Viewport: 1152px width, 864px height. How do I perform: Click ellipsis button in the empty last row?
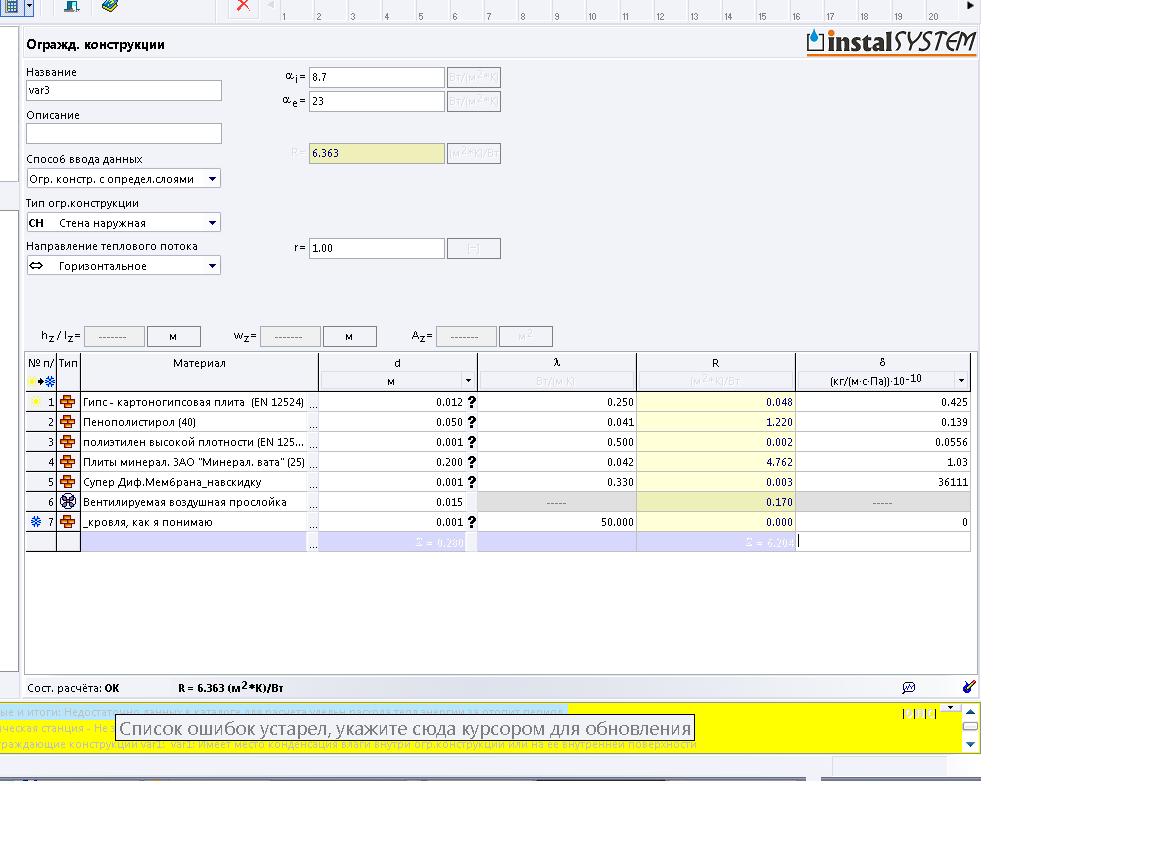tap(313, 542)
